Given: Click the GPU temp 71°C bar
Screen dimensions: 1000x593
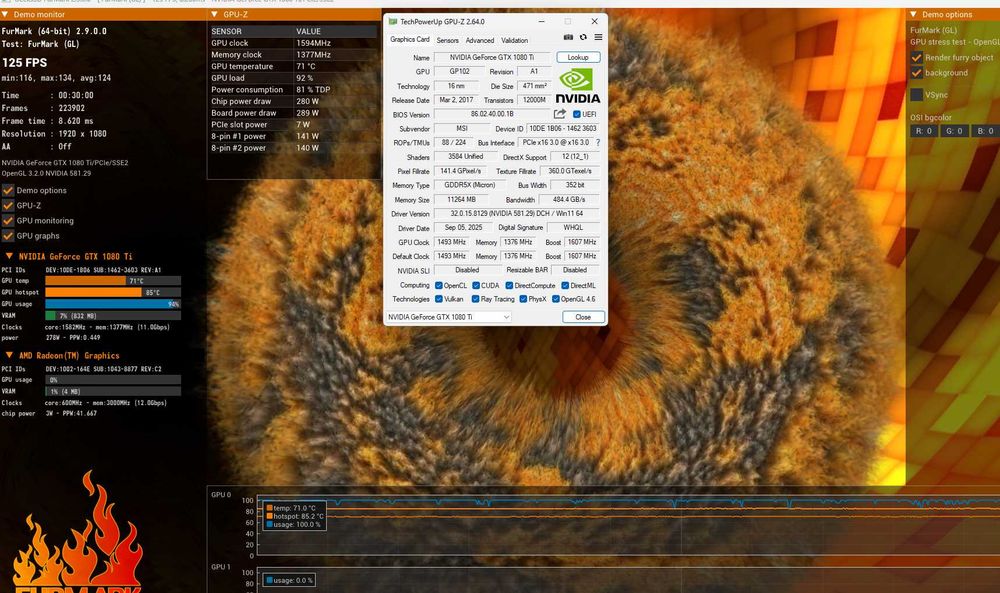Looking at the screenshot, I should pyautogui.click(x=113, y=281).
